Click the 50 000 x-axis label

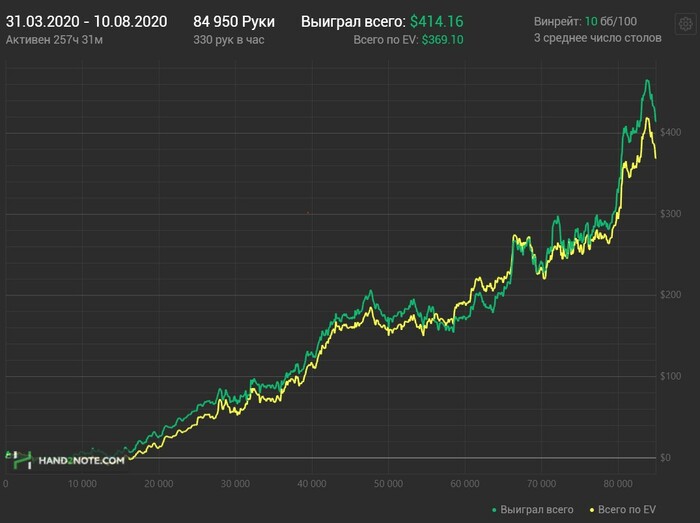[388, 484]
